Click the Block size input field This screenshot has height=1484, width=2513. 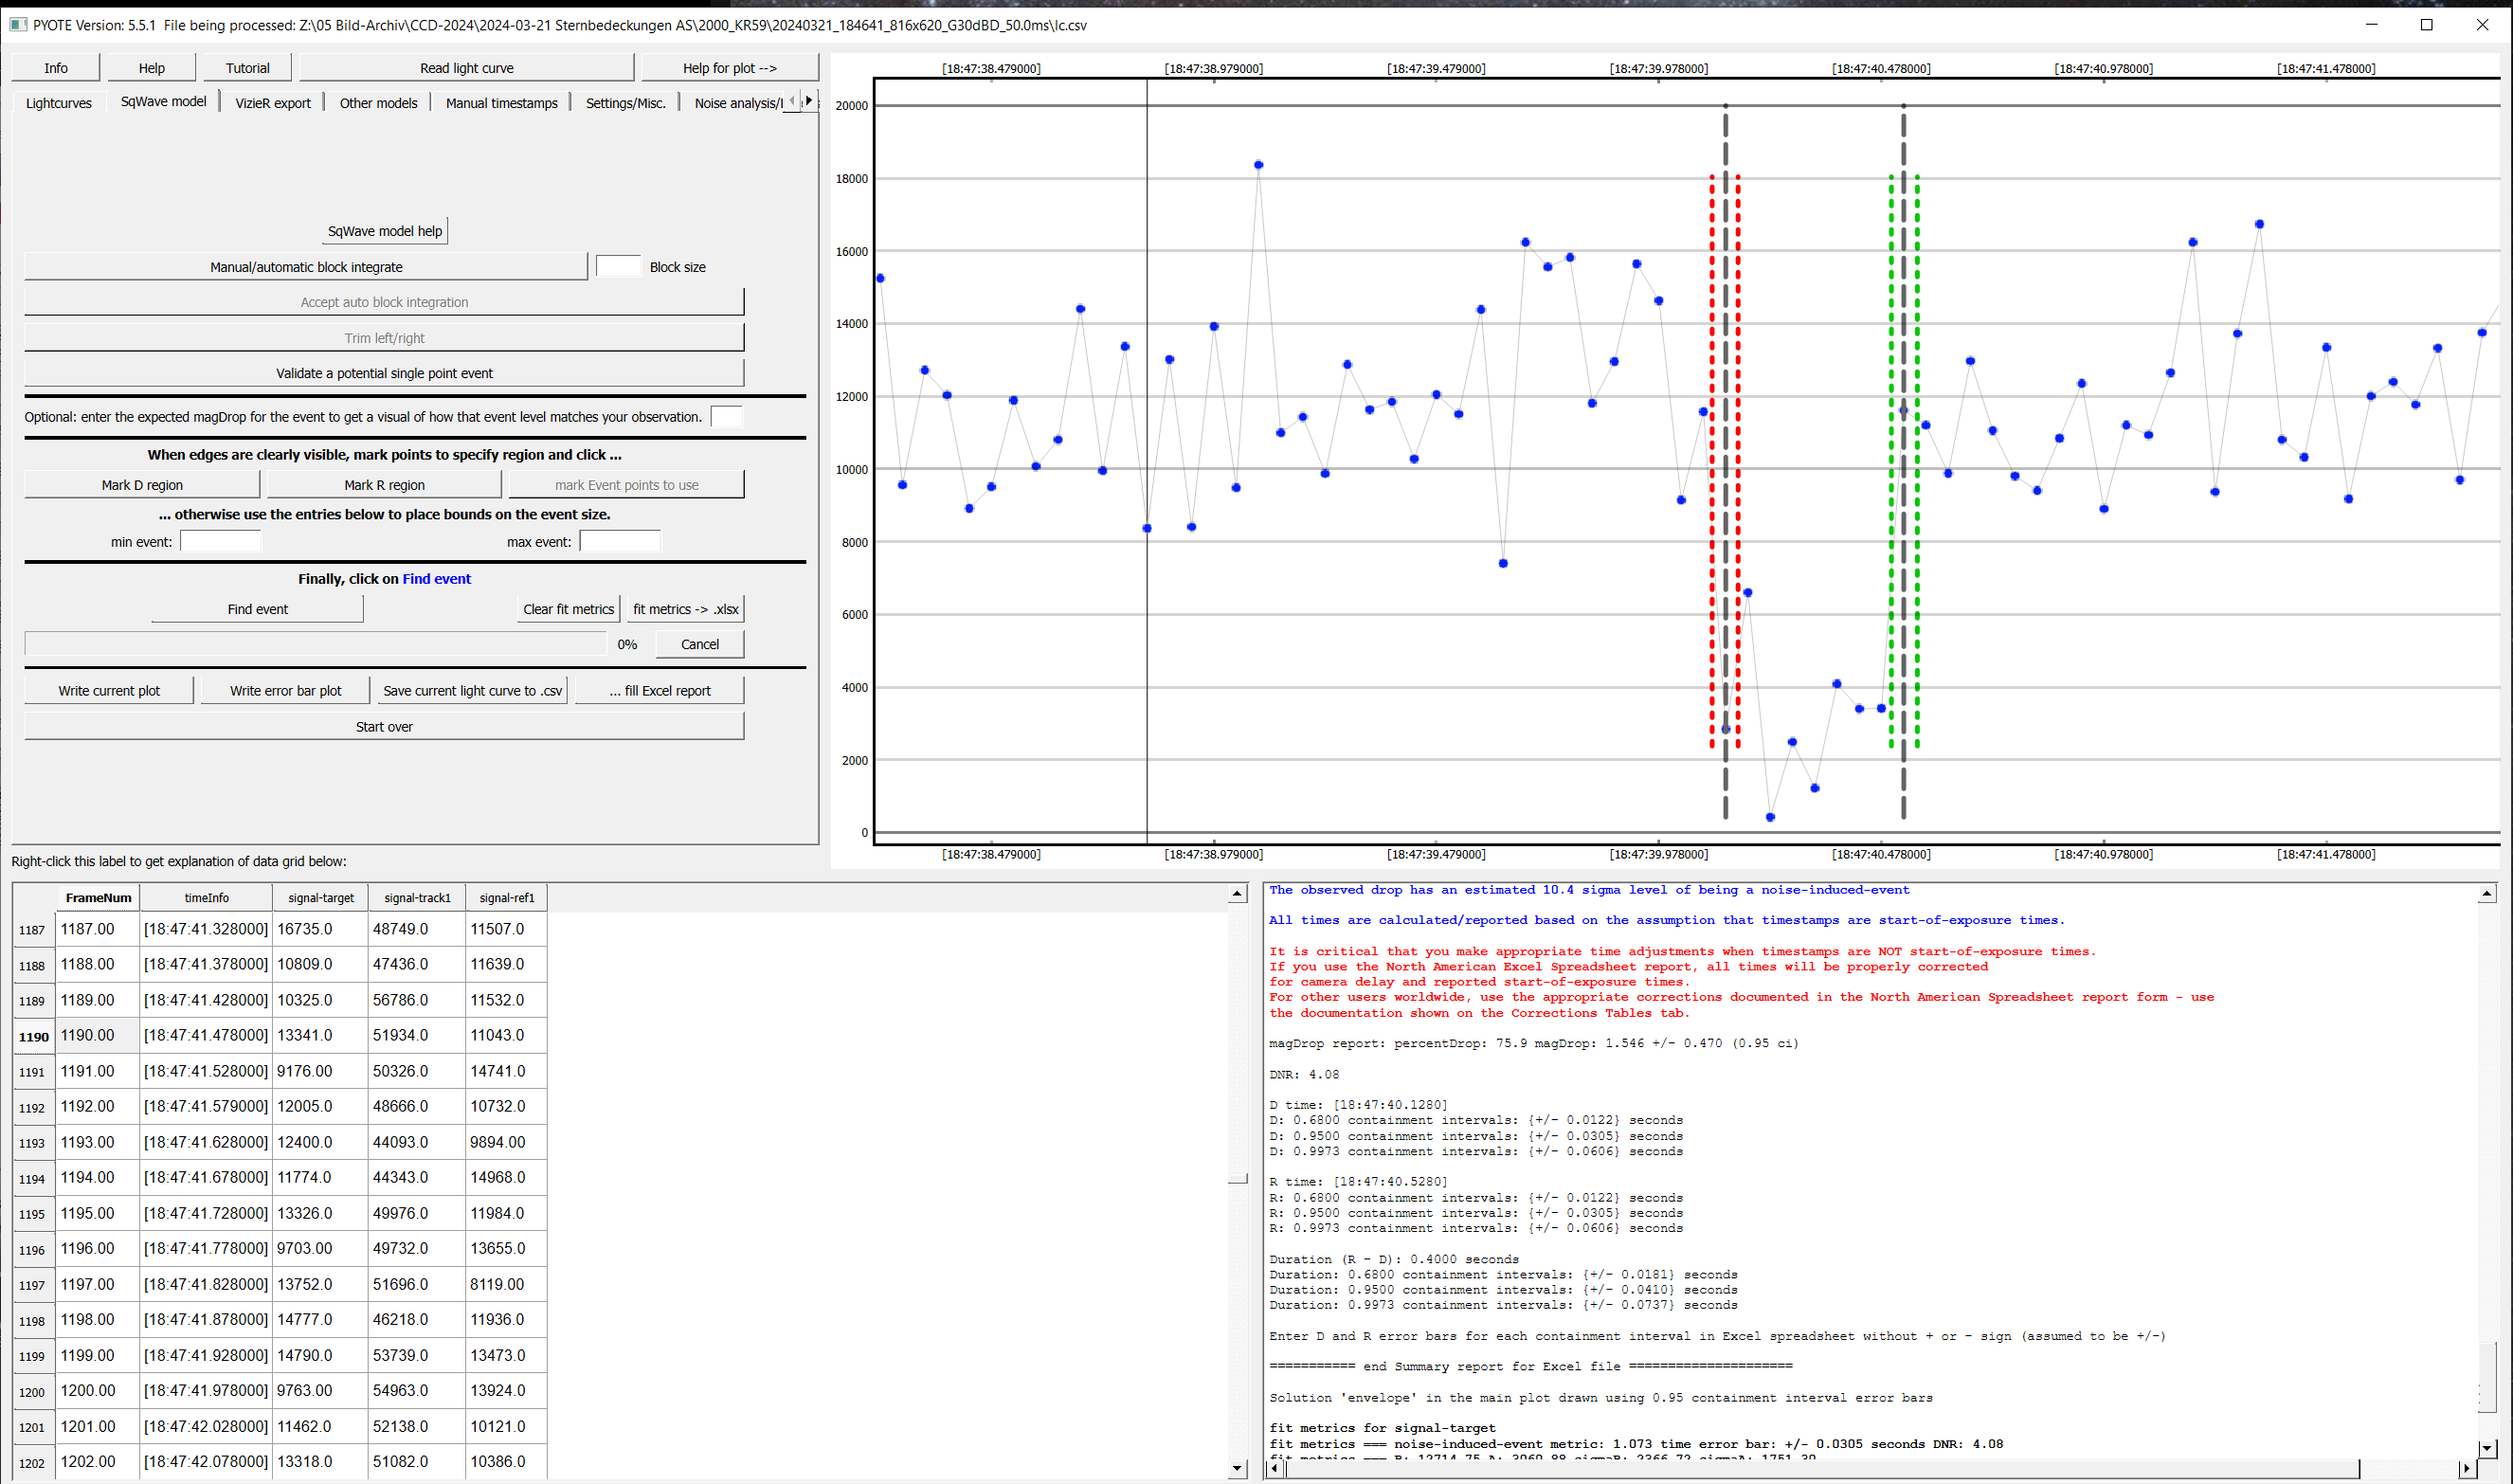[x=618, y=267]
